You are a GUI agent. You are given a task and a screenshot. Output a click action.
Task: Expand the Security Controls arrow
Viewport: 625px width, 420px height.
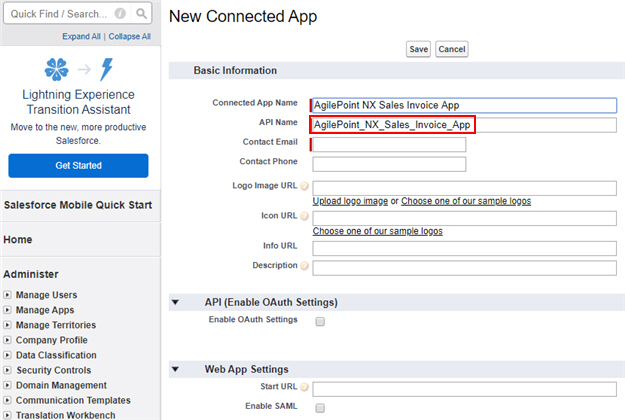[7, 370]
